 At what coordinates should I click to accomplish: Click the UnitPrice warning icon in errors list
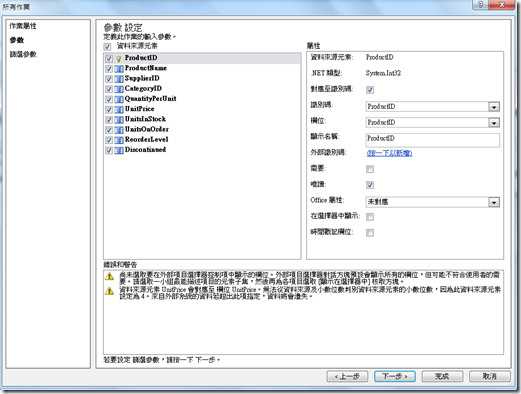[x=109, y=291]
